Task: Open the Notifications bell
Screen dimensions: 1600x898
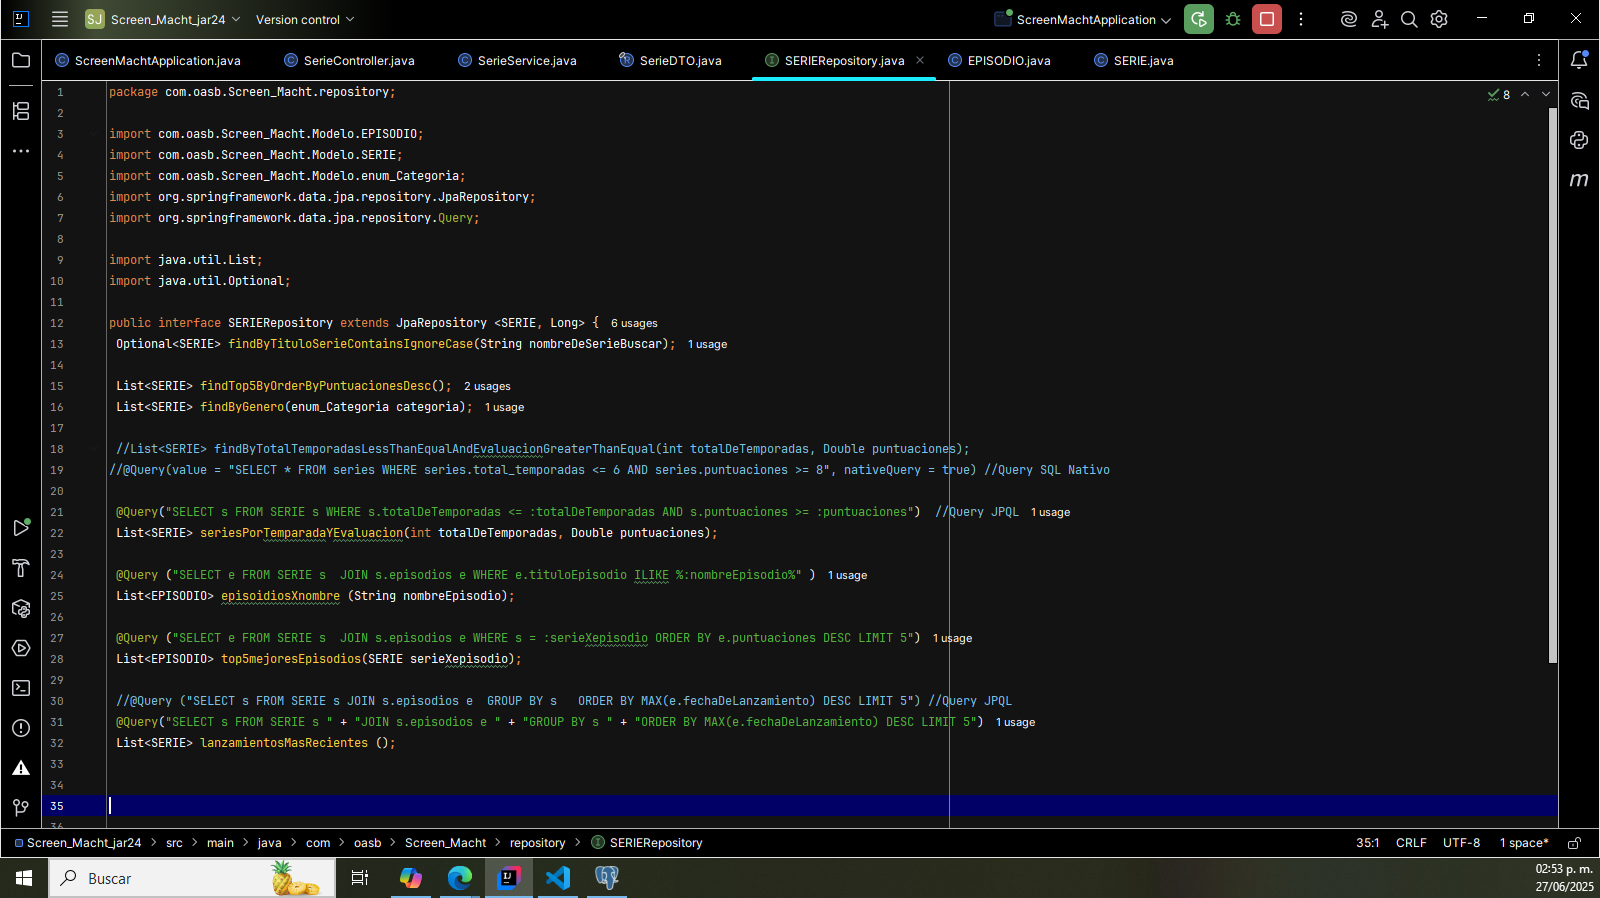Action: [x=1579, y=60]
